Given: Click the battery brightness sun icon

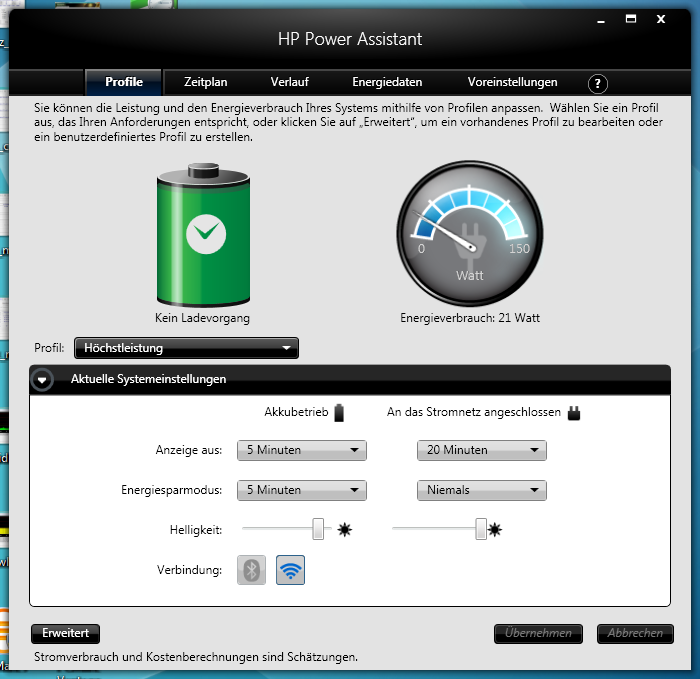Looking at the screenshot, I should pos(345,530).
